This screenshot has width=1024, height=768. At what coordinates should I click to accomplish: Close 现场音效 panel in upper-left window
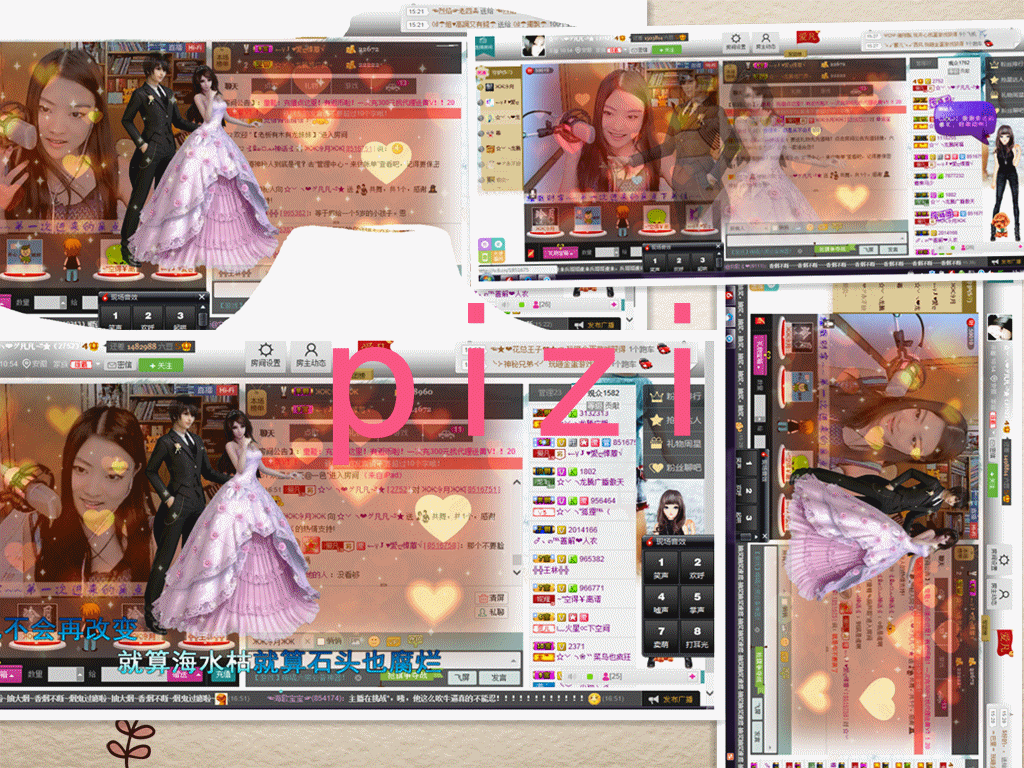click(x=202, y=297)
